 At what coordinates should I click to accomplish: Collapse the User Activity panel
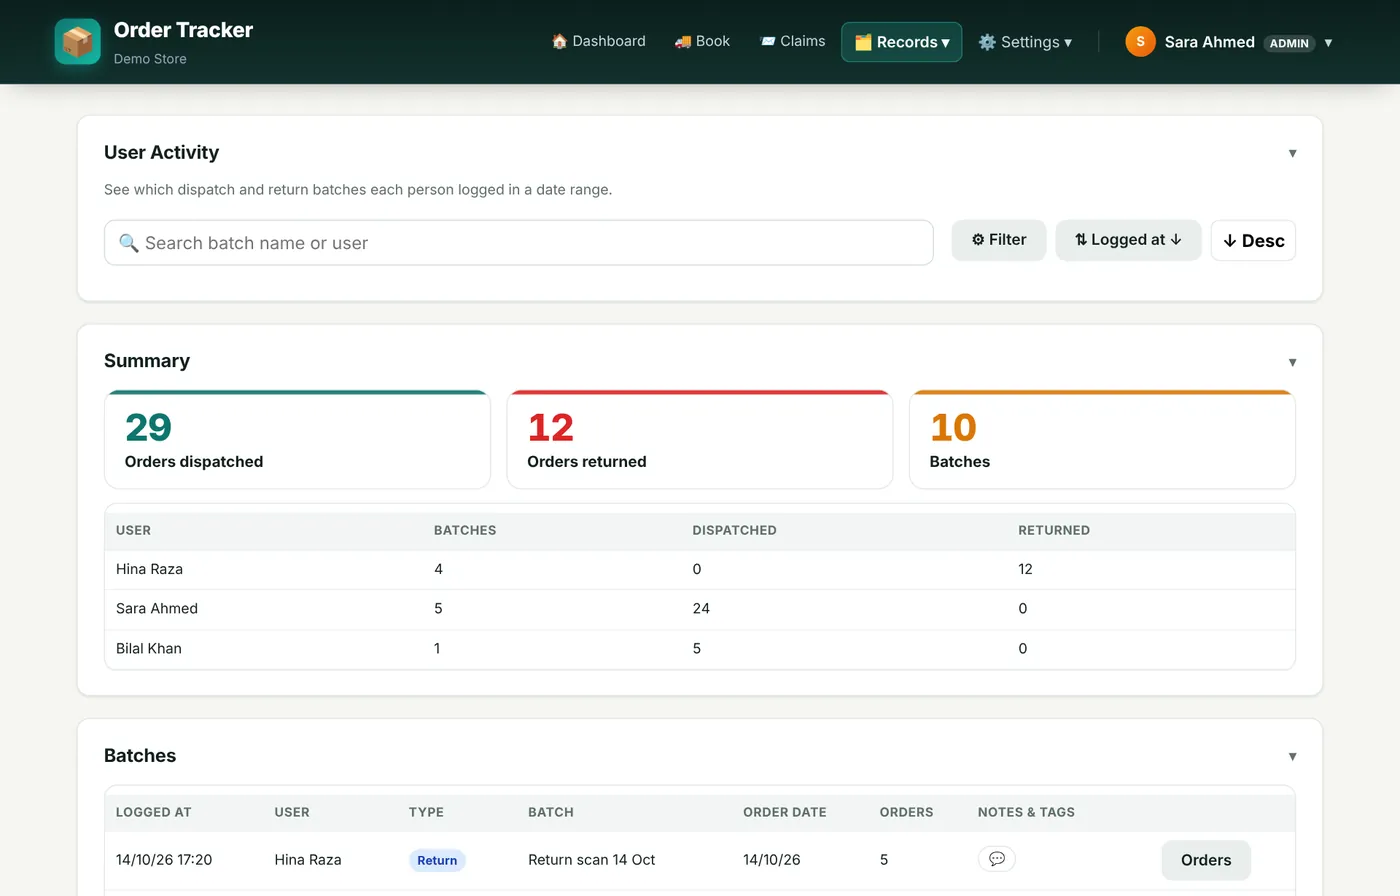tap(1292, 153)
